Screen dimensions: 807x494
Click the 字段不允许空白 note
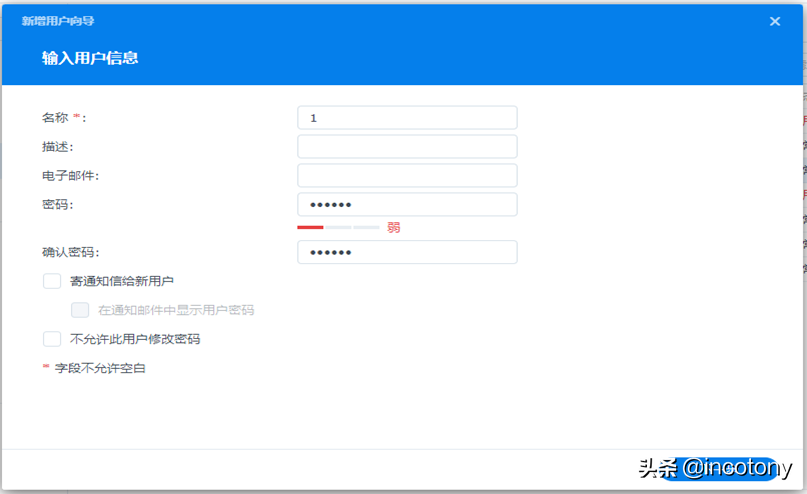click(100, 368)
